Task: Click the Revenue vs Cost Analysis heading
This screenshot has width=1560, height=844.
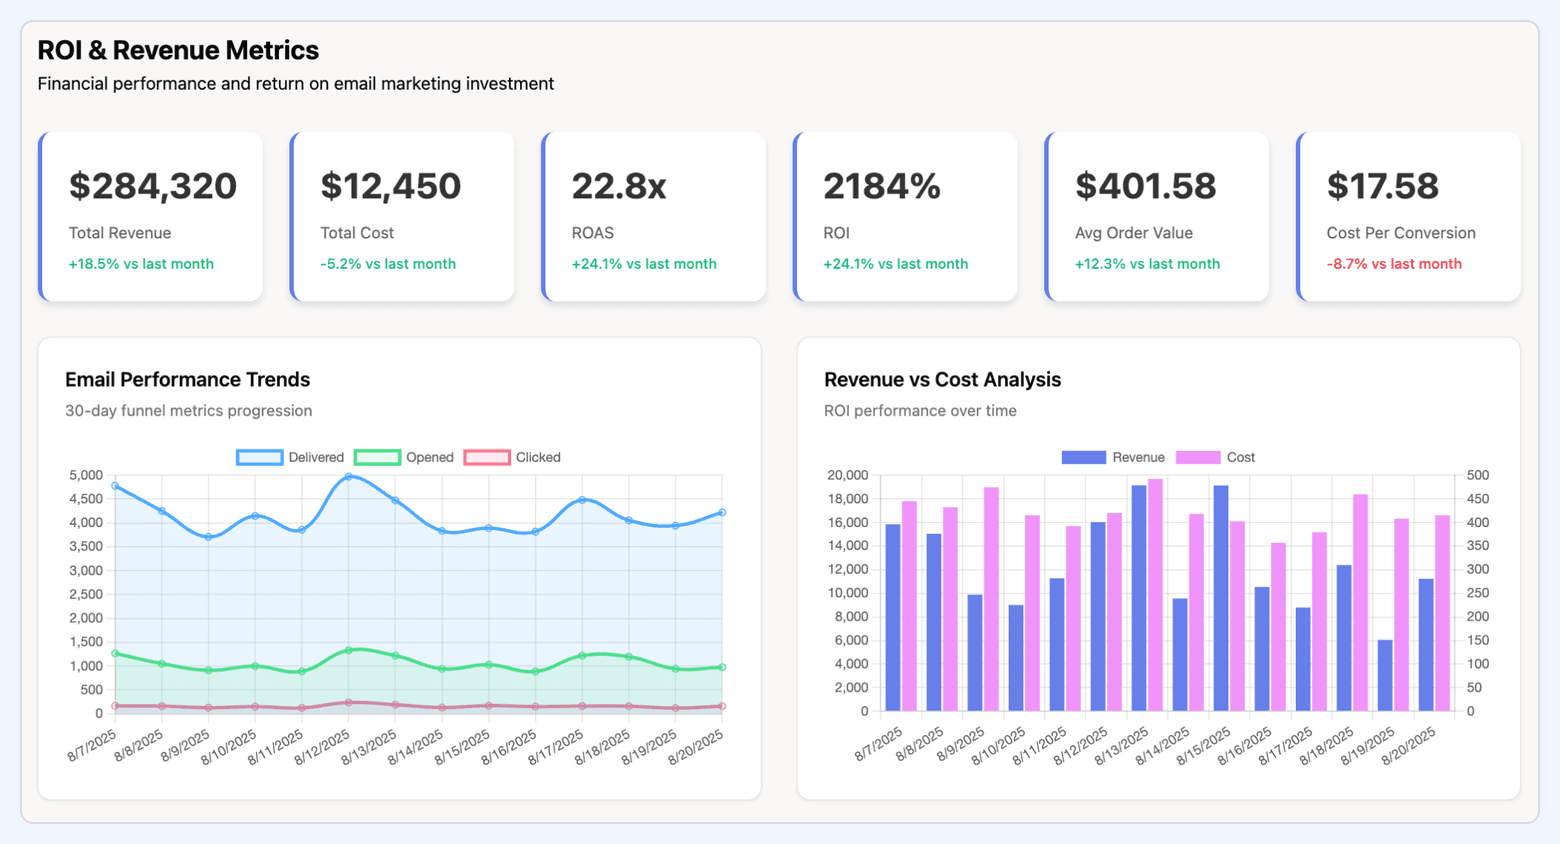Action: [x=942, y=380]
